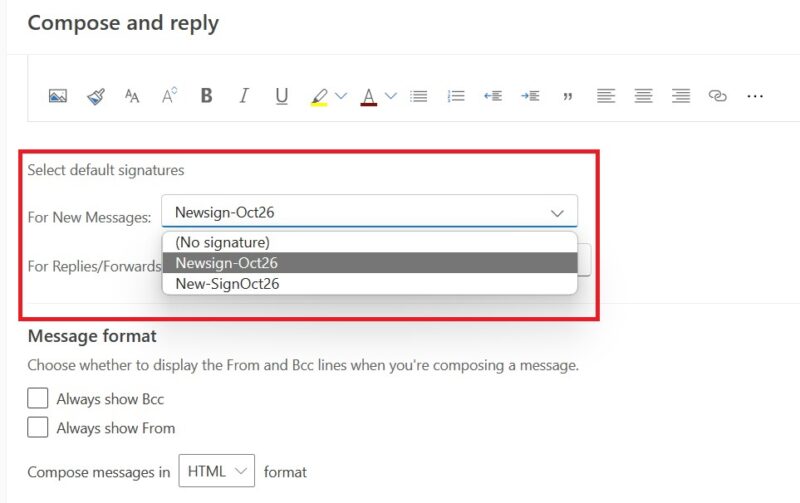This screenshot has height=503, width=800.
Task: Apply dark red font color
Action: point(369,96)
